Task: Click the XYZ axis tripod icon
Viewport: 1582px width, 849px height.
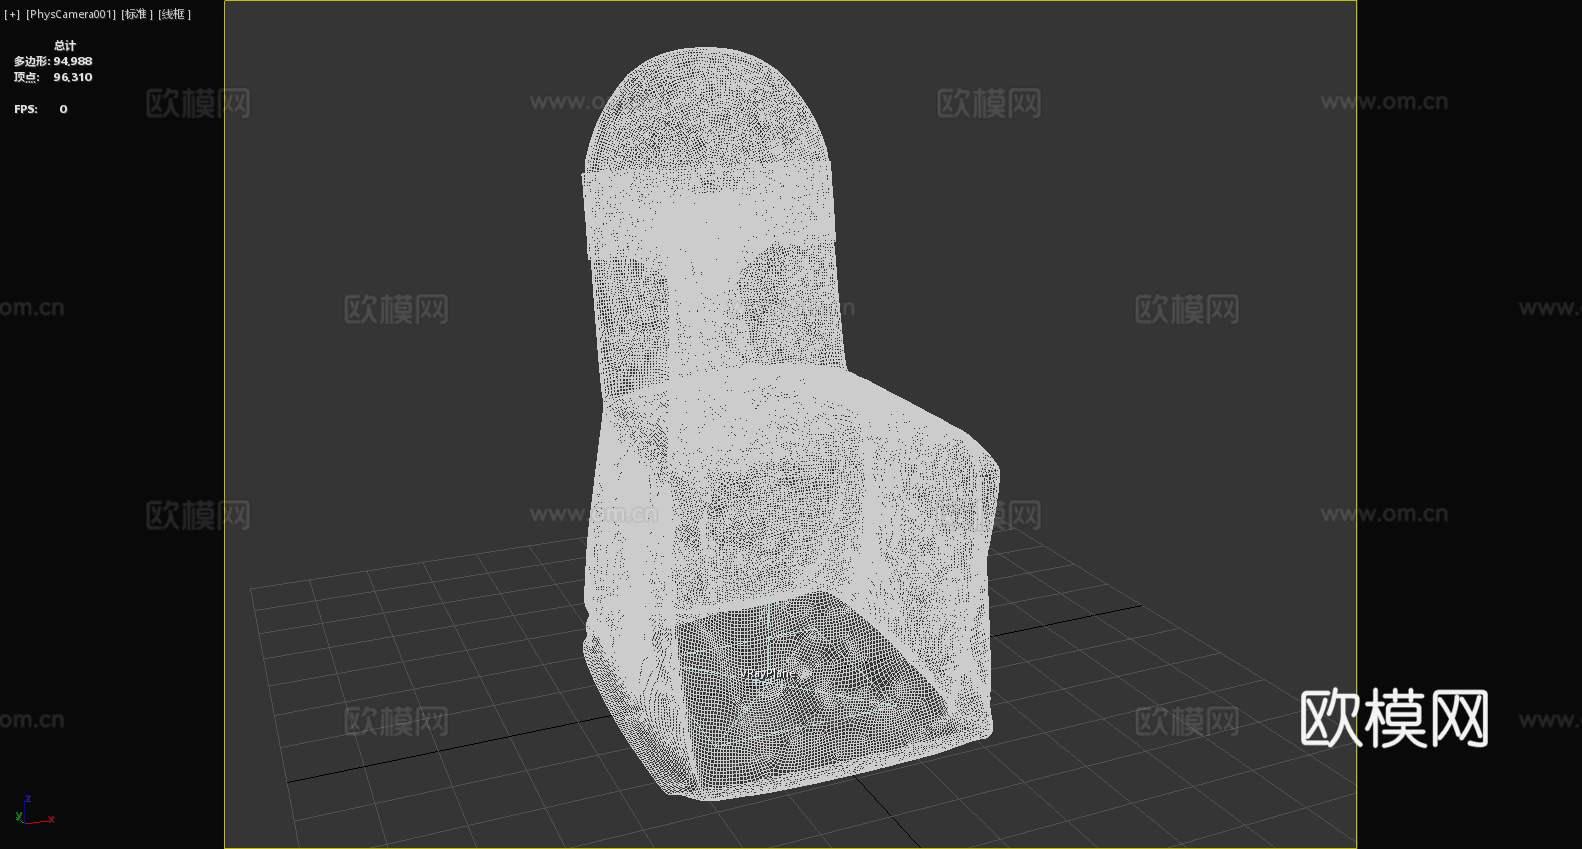Action: point(33,811)
